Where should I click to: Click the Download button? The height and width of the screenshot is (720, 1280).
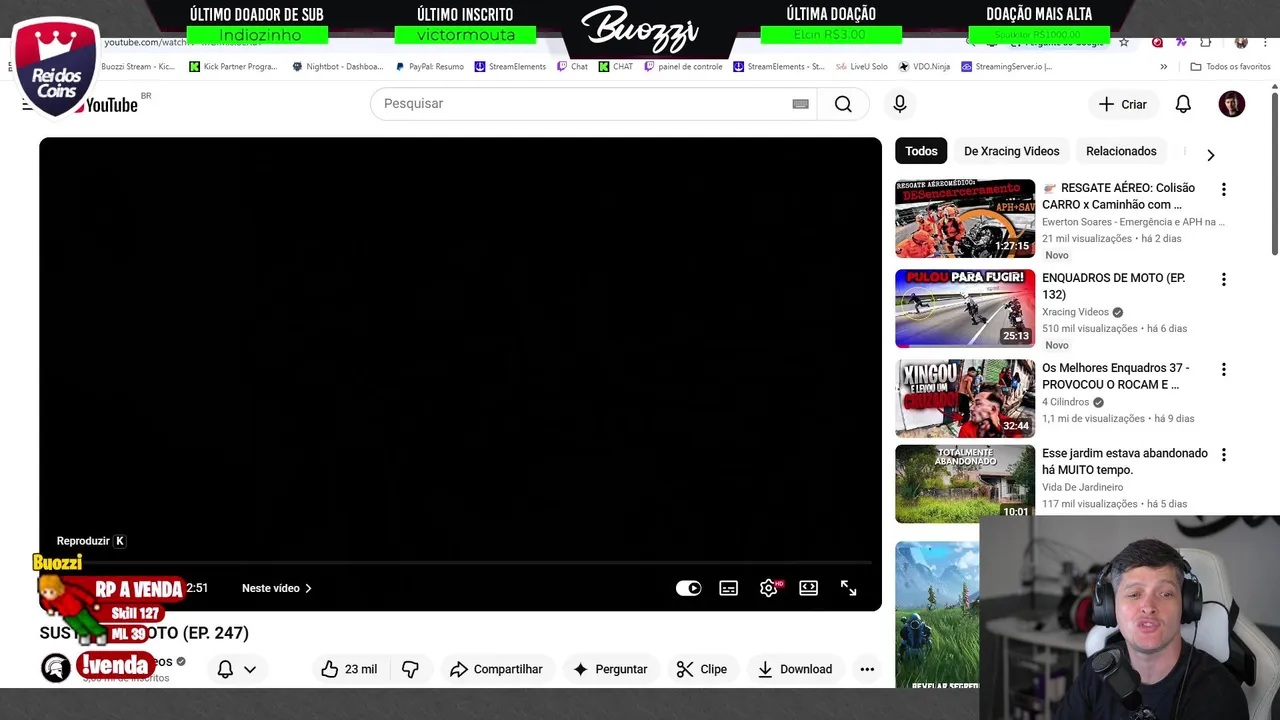click(x=795, y=669)
